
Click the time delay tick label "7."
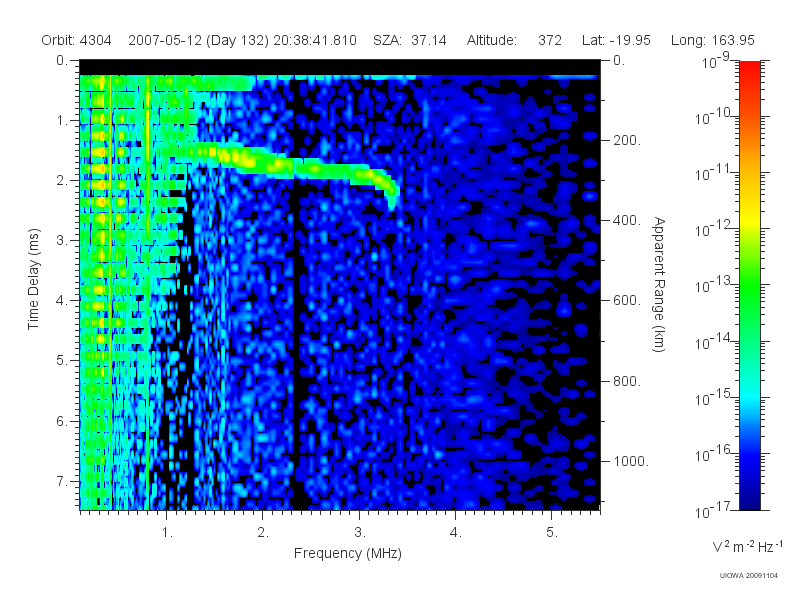62,481
